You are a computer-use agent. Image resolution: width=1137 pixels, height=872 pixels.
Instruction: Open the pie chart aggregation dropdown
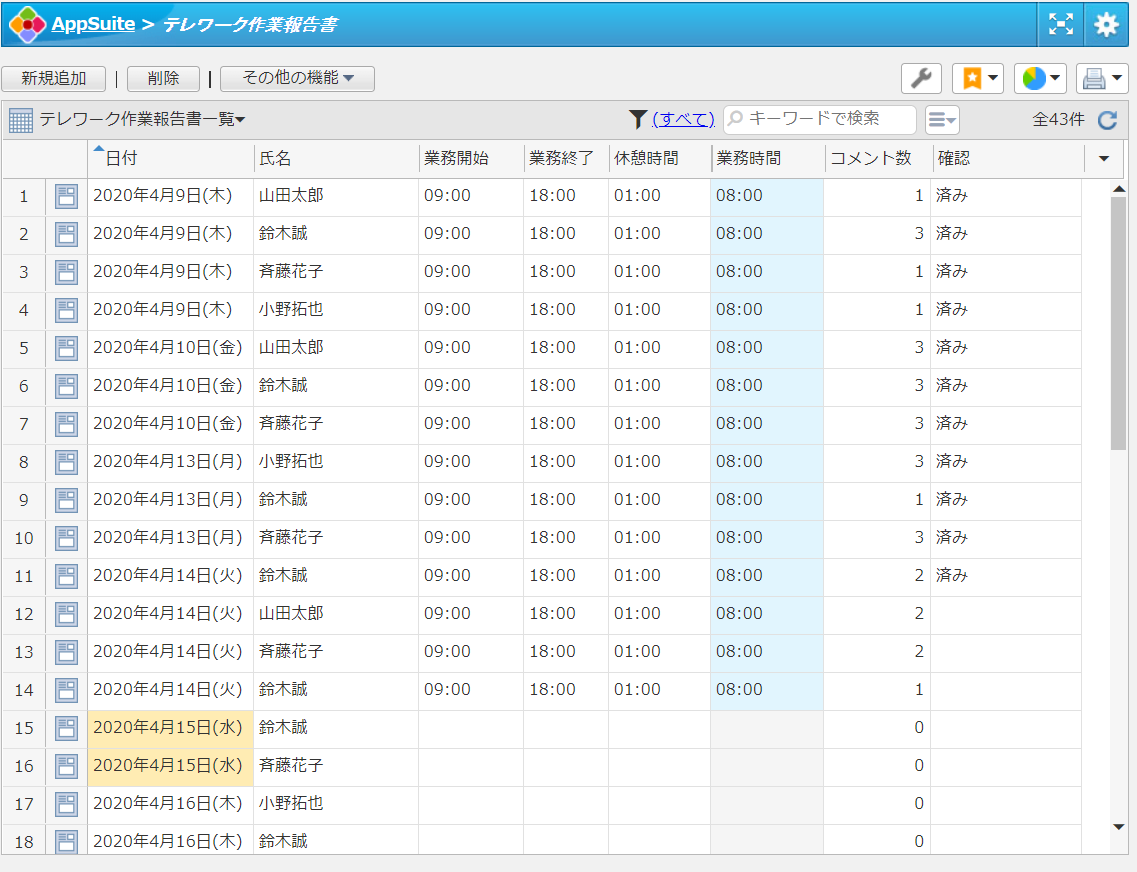(x=1040, y=78)
